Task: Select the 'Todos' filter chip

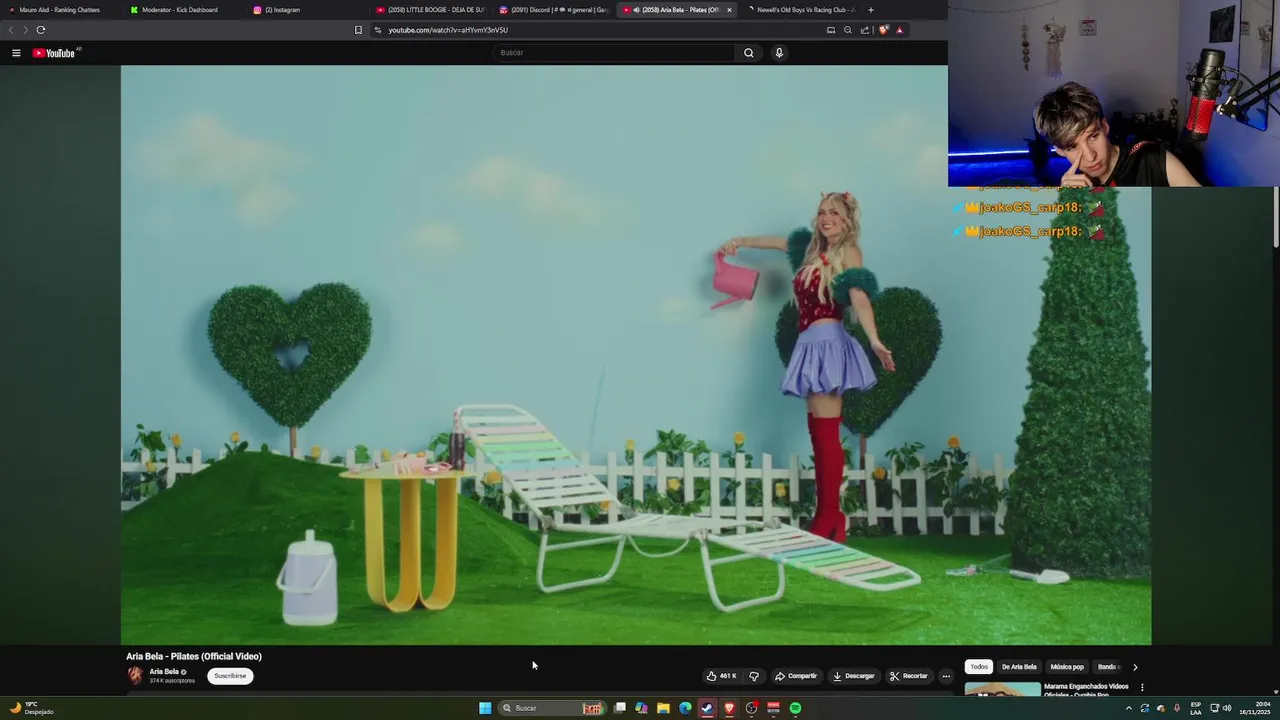Action: coord(979,667)
